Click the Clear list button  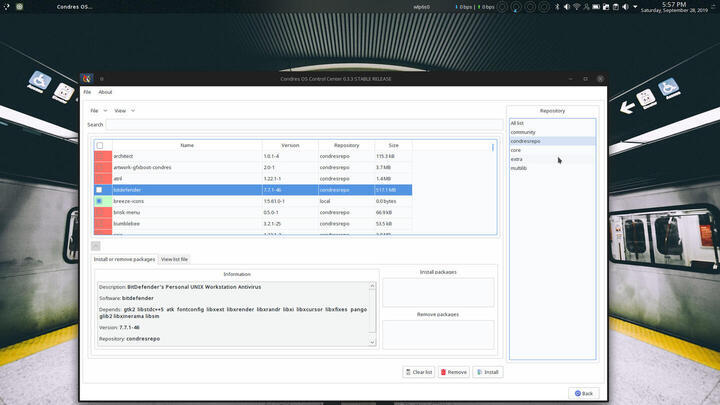418,372
